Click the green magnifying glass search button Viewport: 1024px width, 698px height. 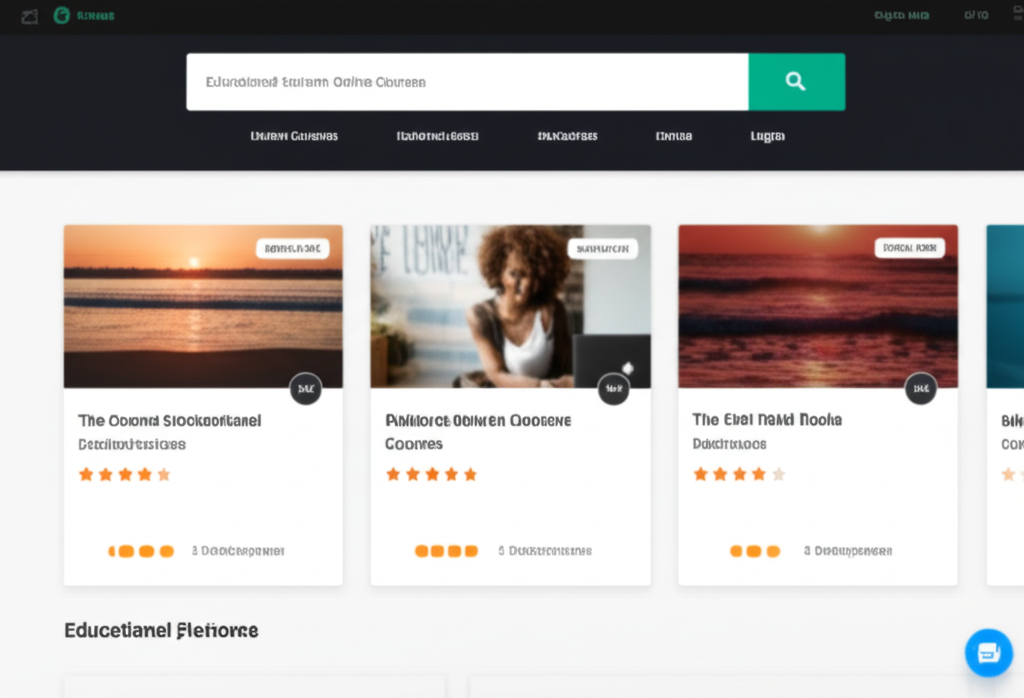[x=796, y=82]
